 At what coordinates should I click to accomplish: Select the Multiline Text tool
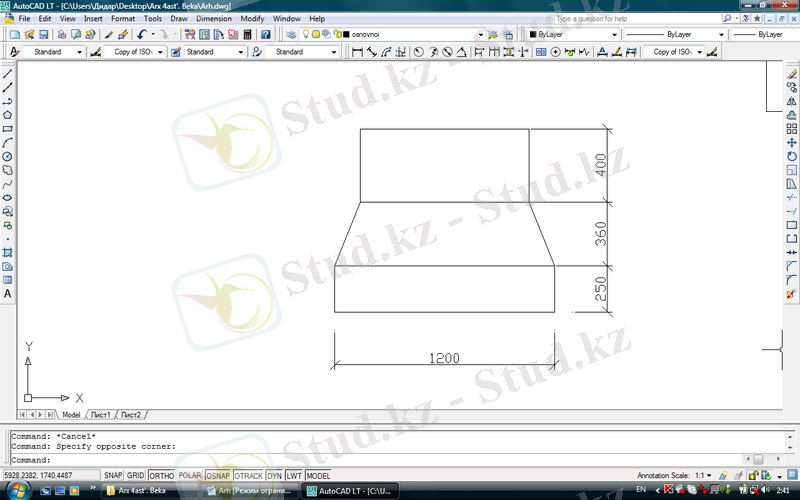[8, 294]
